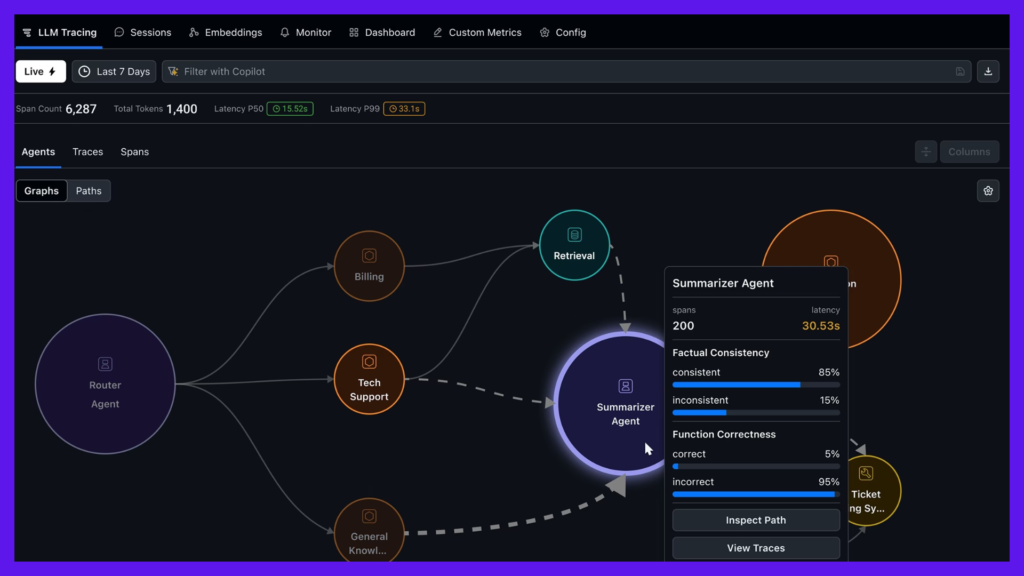
Task: Select the Ticket system node
Action: point(866,489)
